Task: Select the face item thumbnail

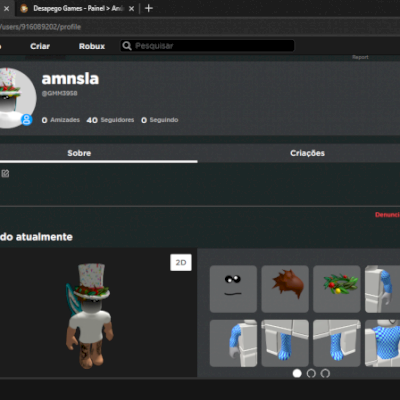Action: click(233, 289)
